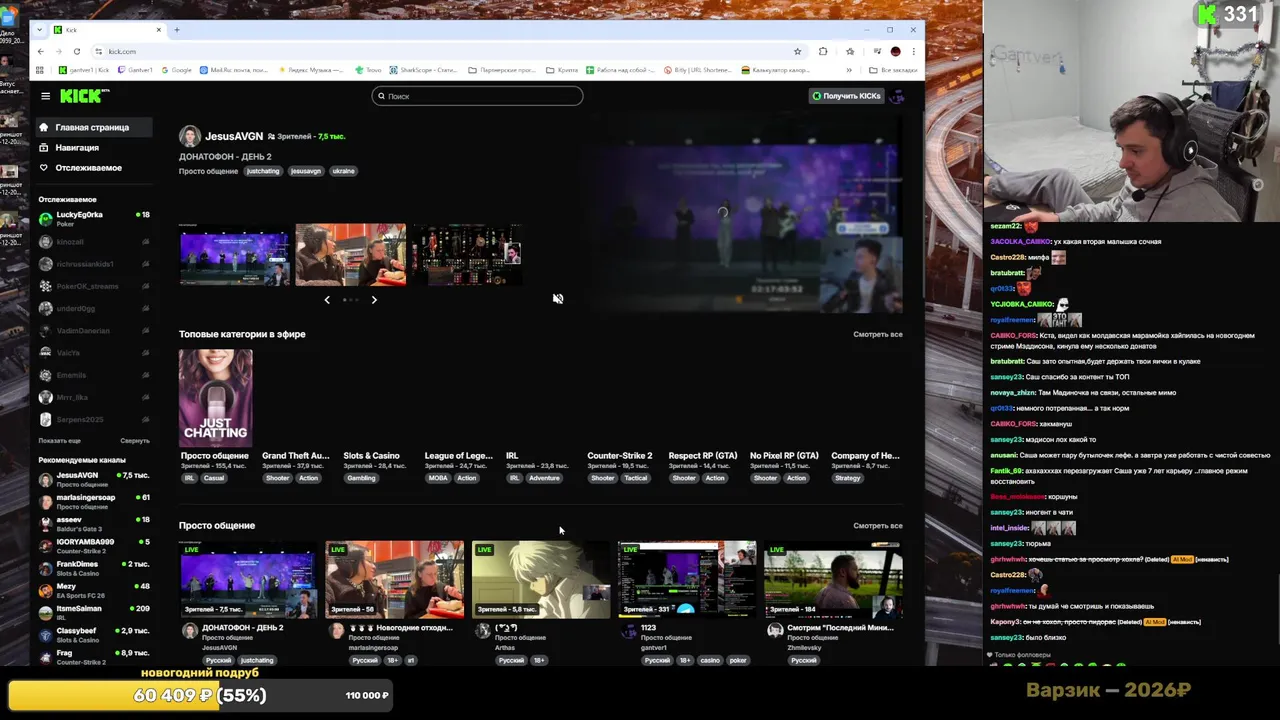
Task: Open LuckyEg0rka in the followed channels
Action: tap(95, 219)
